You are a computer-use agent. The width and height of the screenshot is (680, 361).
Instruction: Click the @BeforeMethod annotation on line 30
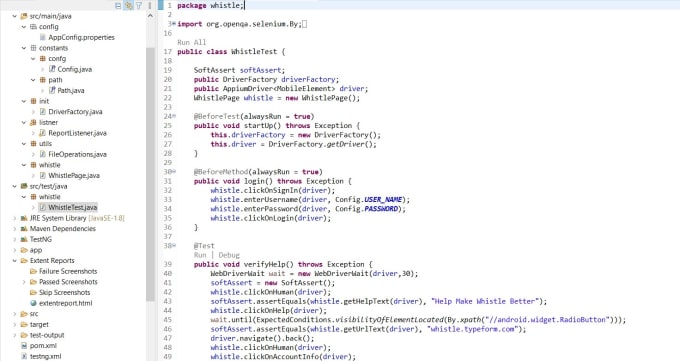[221, 172]
